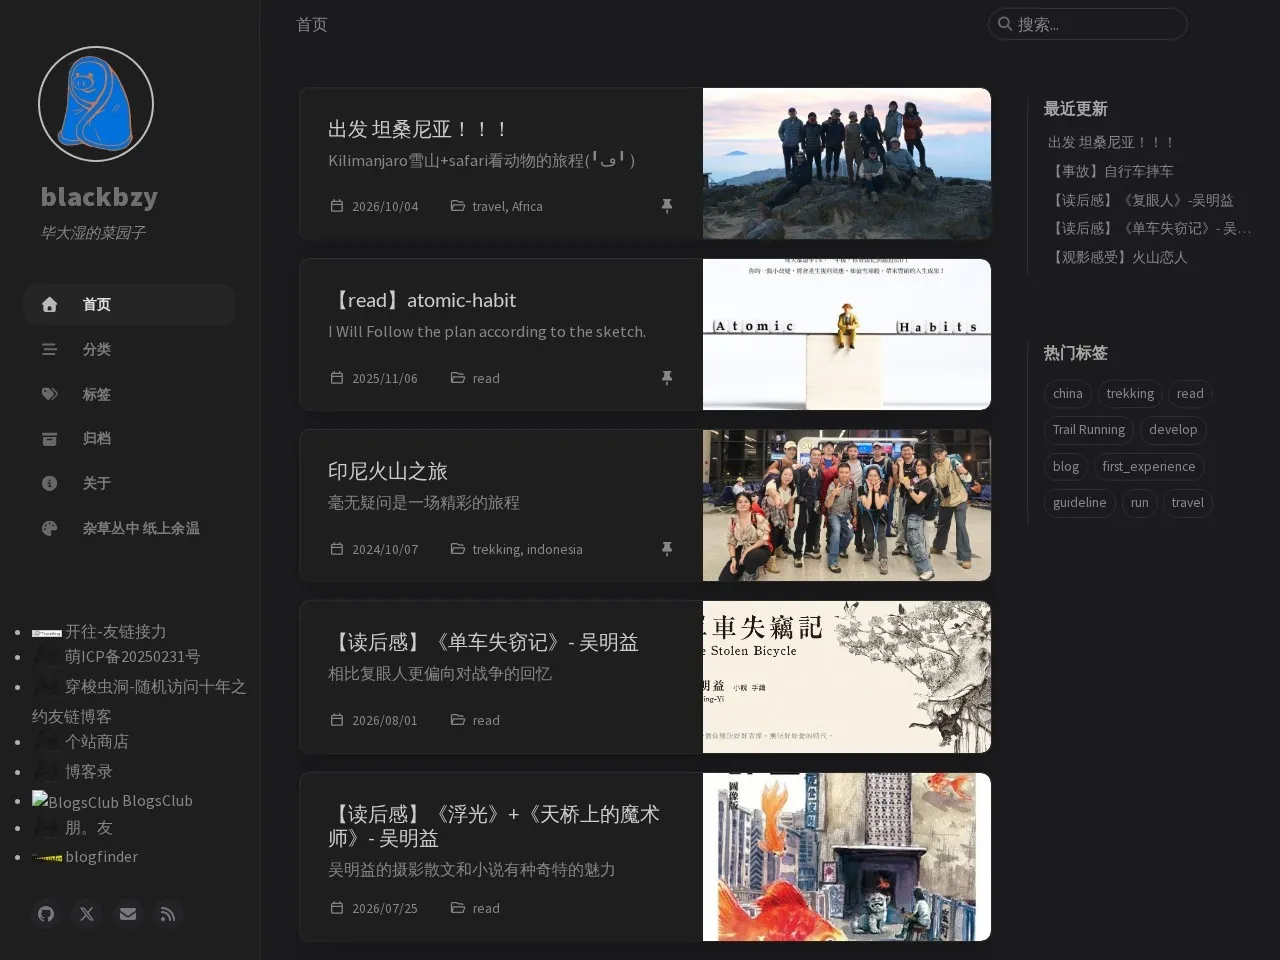This screenshot has height=960, width=1280.
Task: Open 【read】atomic-habit post title
Action: tap(422, 300)
